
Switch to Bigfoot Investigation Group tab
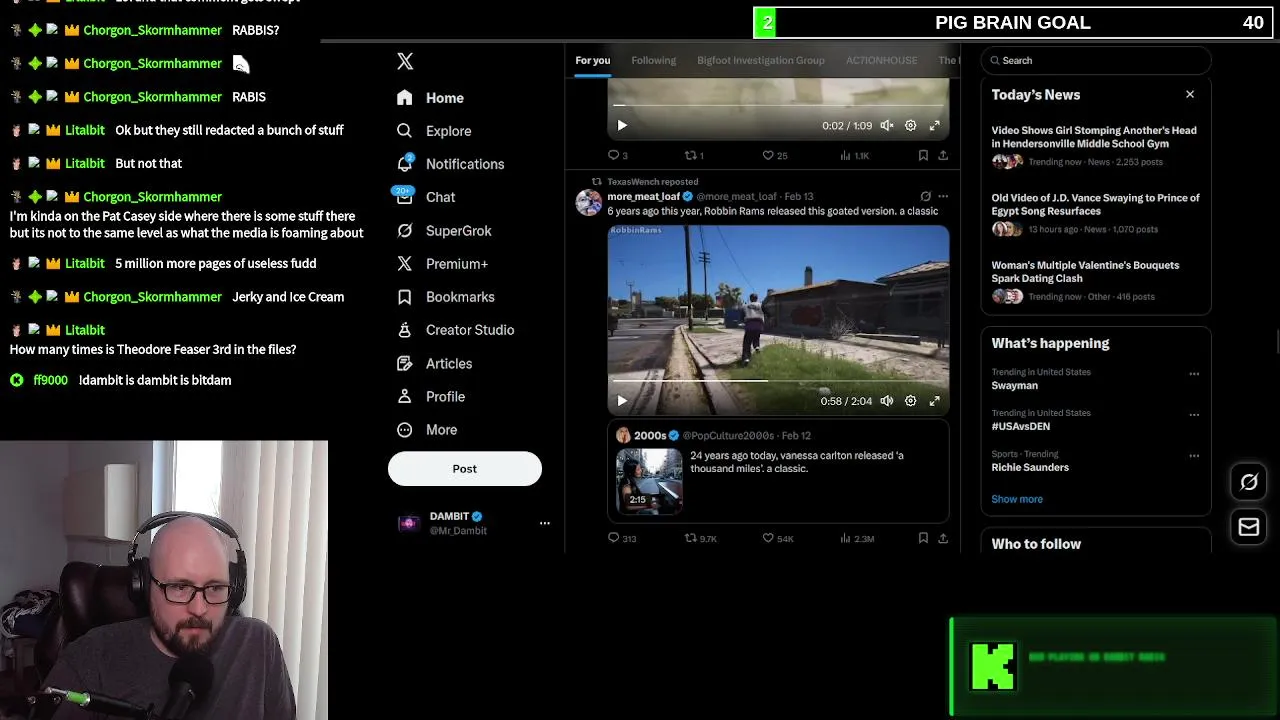761,61
